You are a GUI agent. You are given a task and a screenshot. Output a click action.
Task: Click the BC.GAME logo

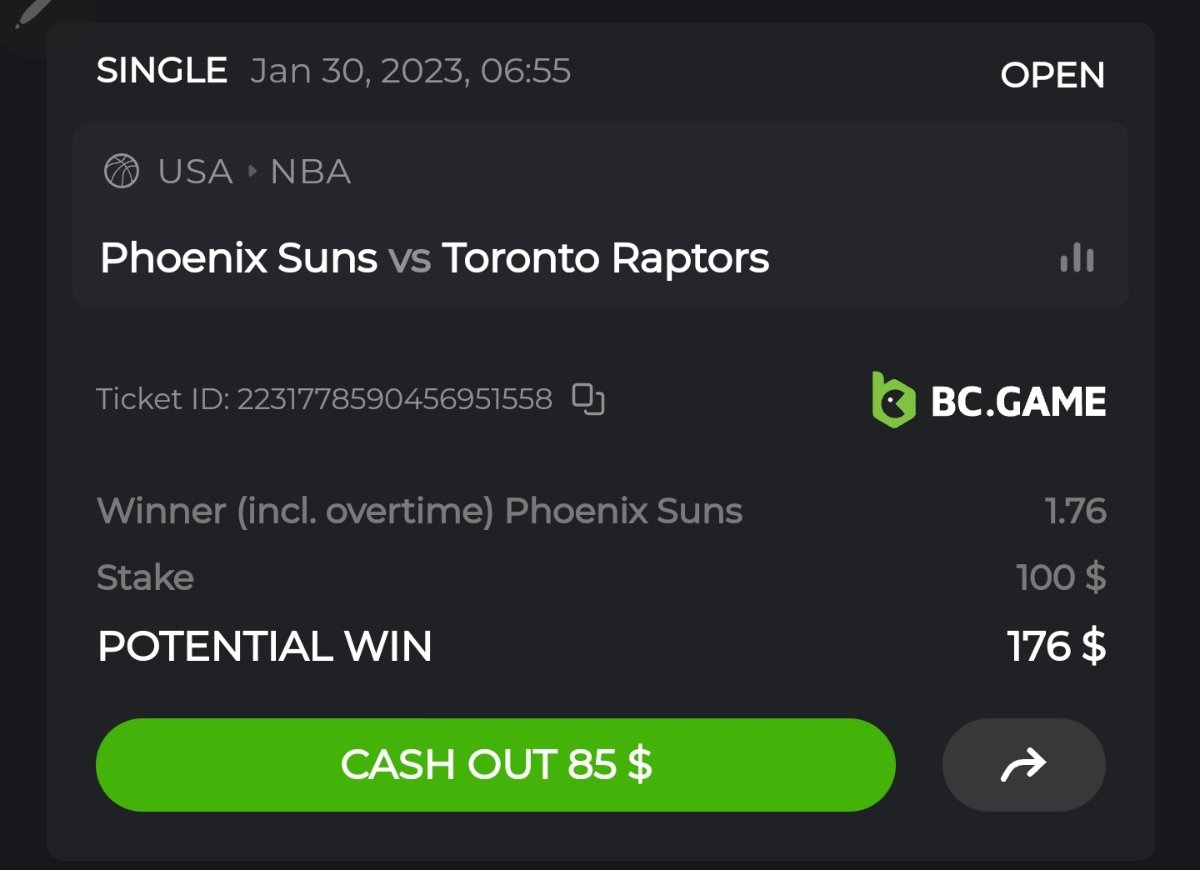(x=988, y=400)
